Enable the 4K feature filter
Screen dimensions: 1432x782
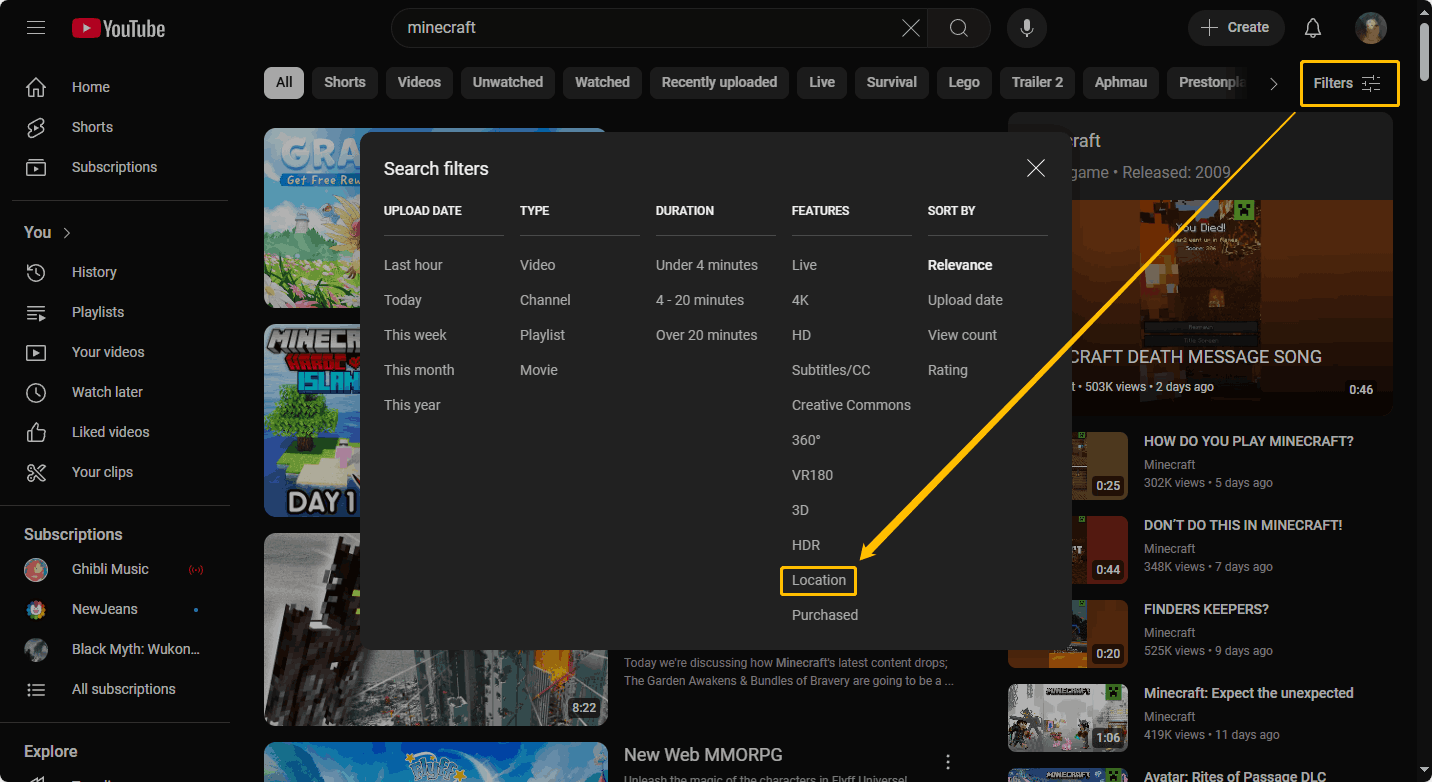[x=800, y=300]
